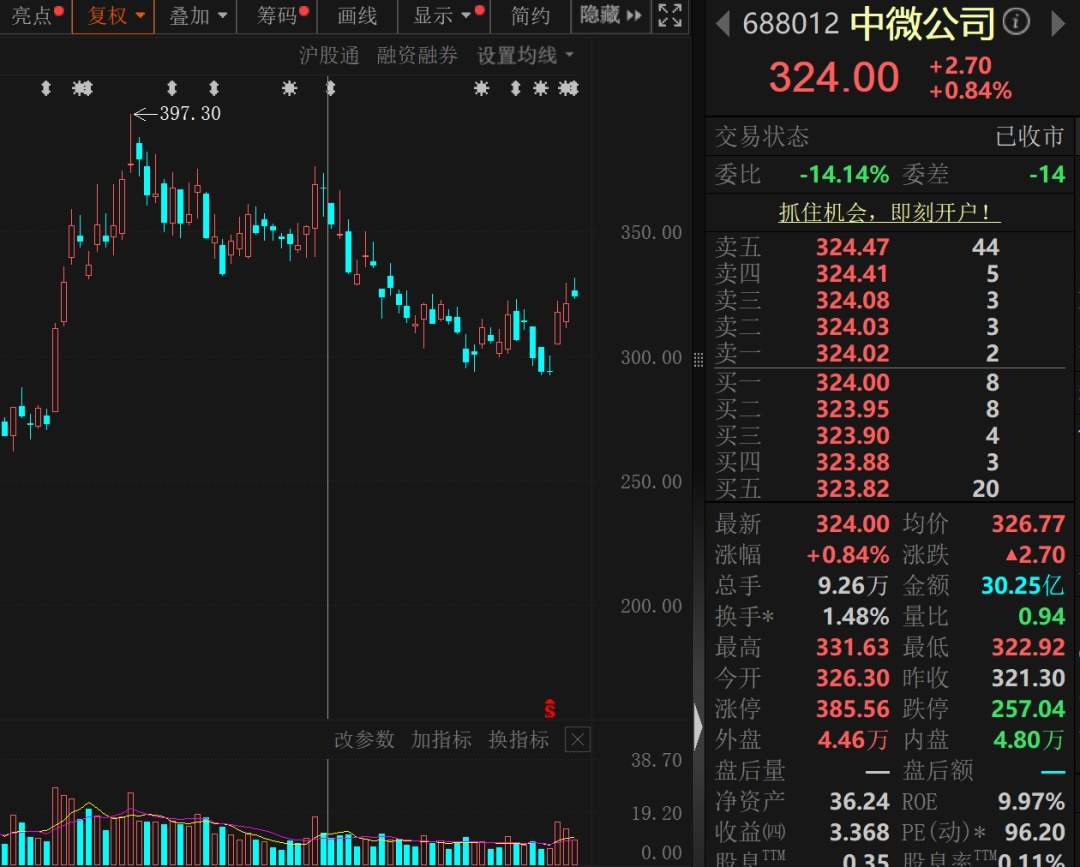Viewport: 1080px width, 867px height.
Task: Select the 画线 drawing tool
Action: point(356,16)
